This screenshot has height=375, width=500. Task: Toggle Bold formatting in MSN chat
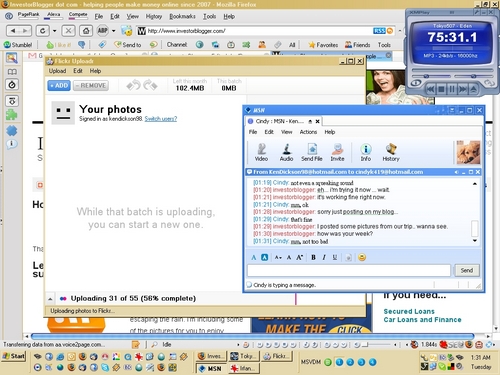click(313, 257)
